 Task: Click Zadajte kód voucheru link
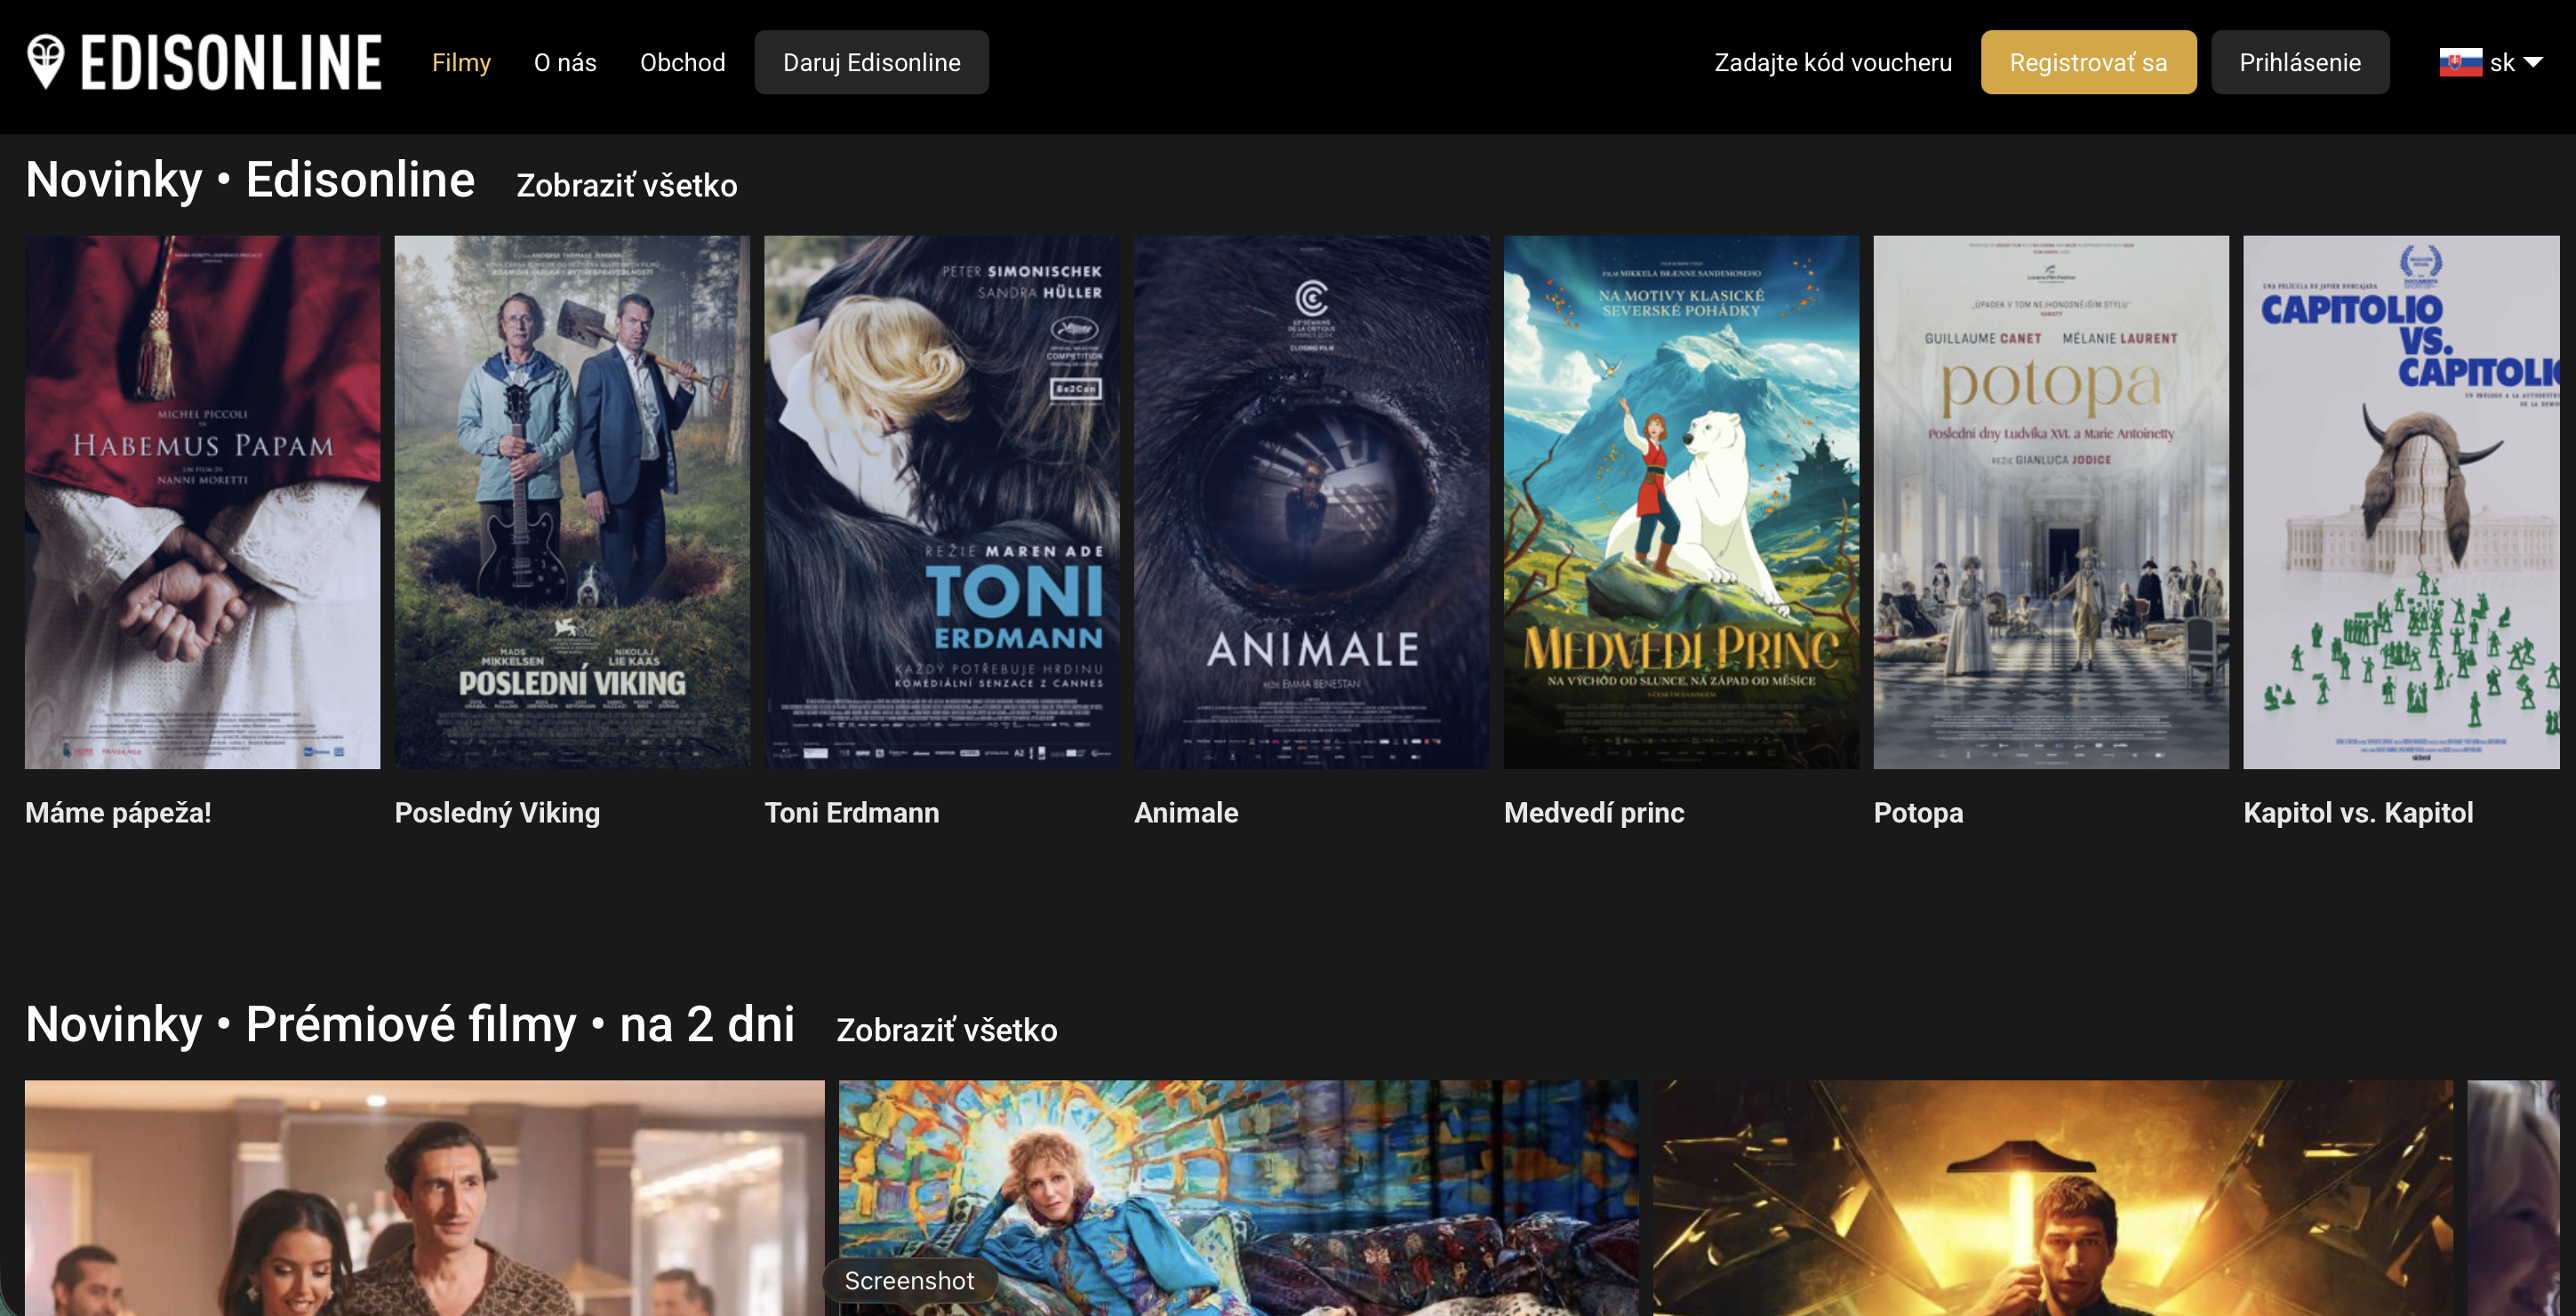[1832, 62]
